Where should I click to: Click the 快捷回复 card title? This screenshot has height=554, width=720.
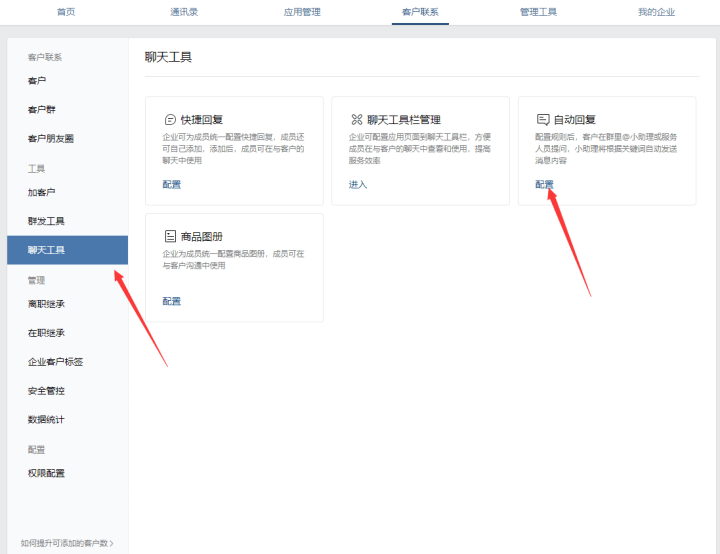pyautogui.click(x=202, y=120)
